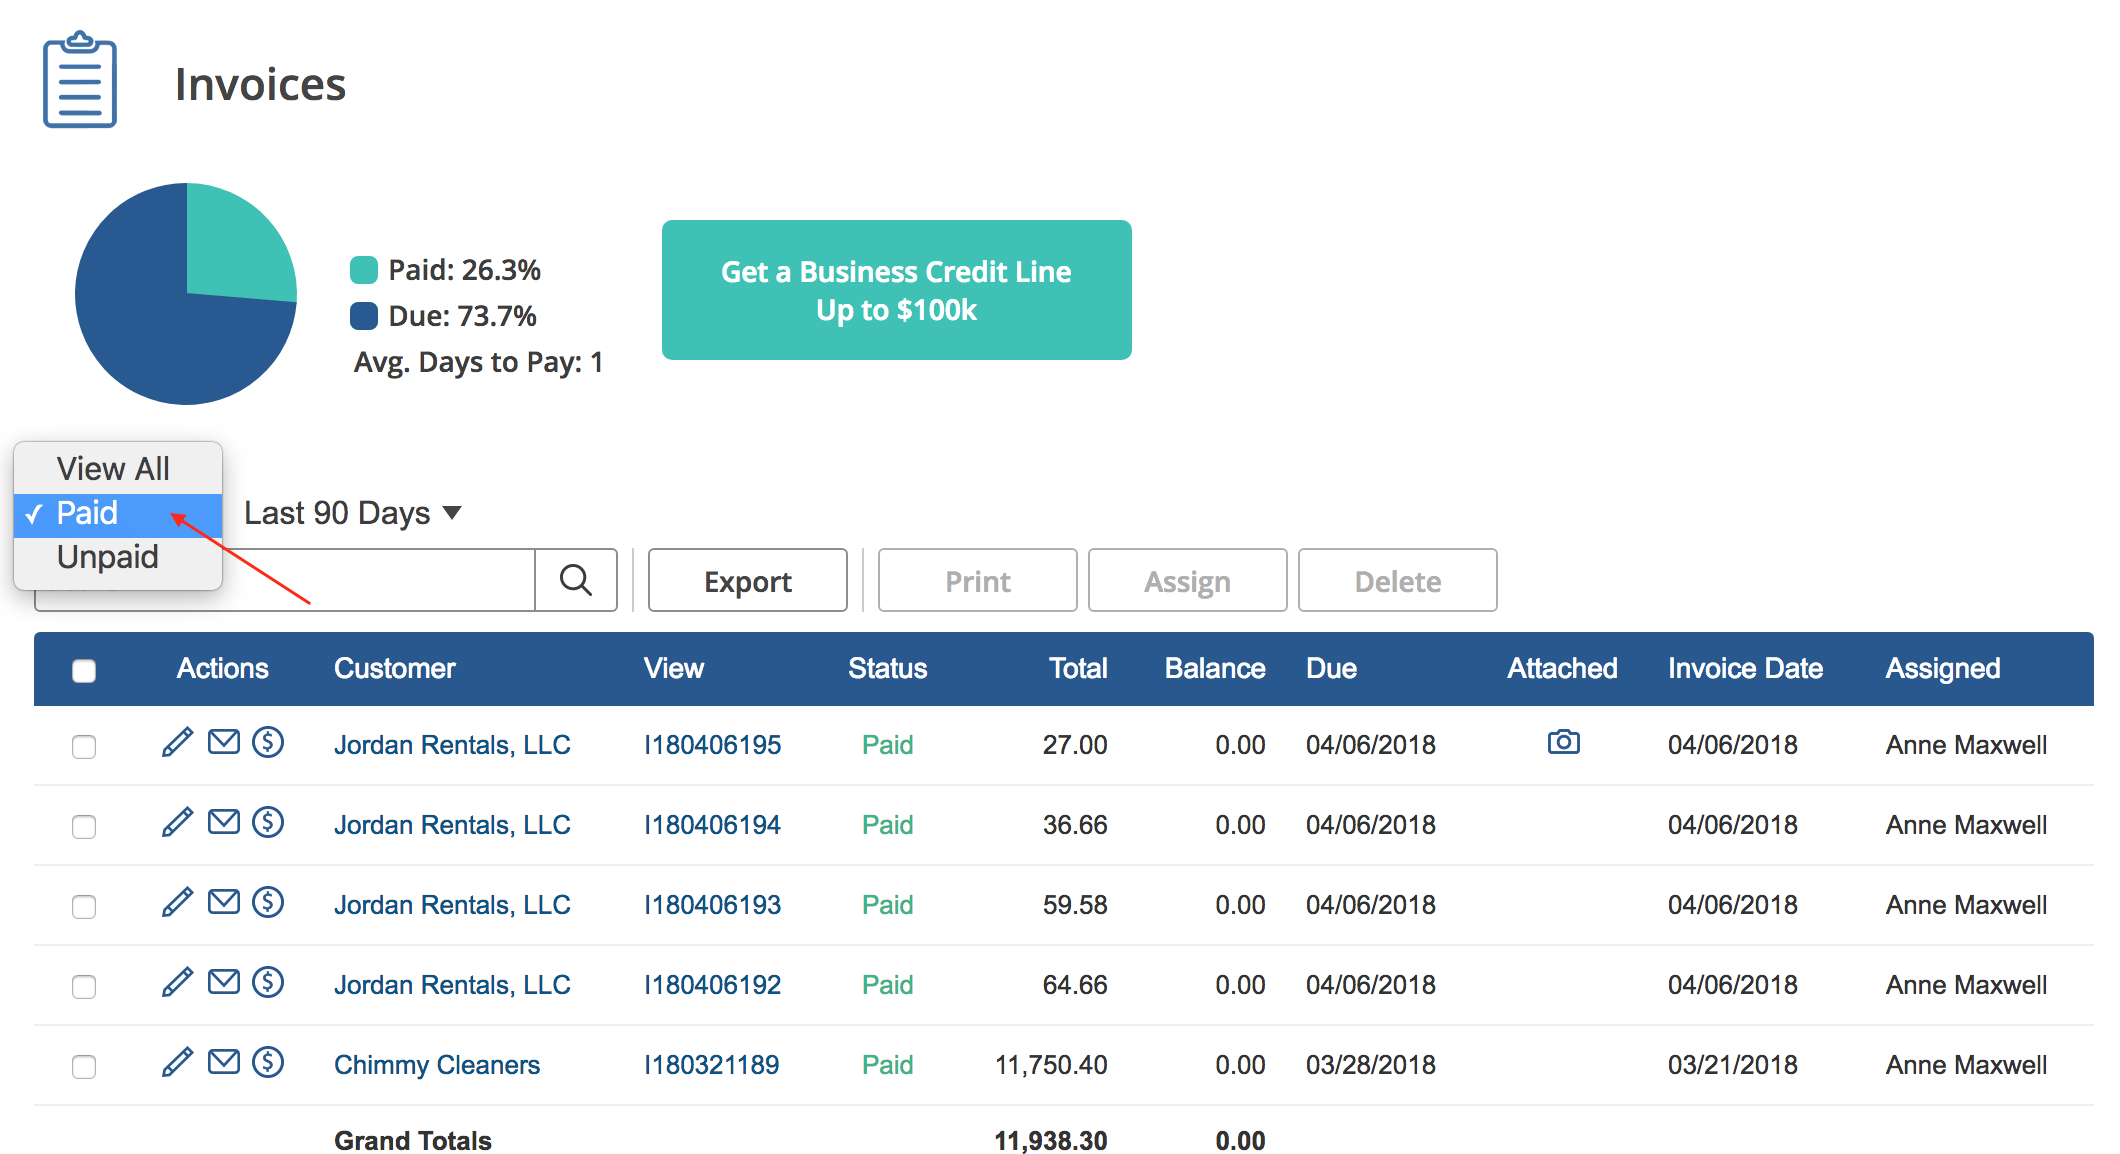This screenshot has height=1154, width=2120.
Task: Click the Export button
Action: 747,581
